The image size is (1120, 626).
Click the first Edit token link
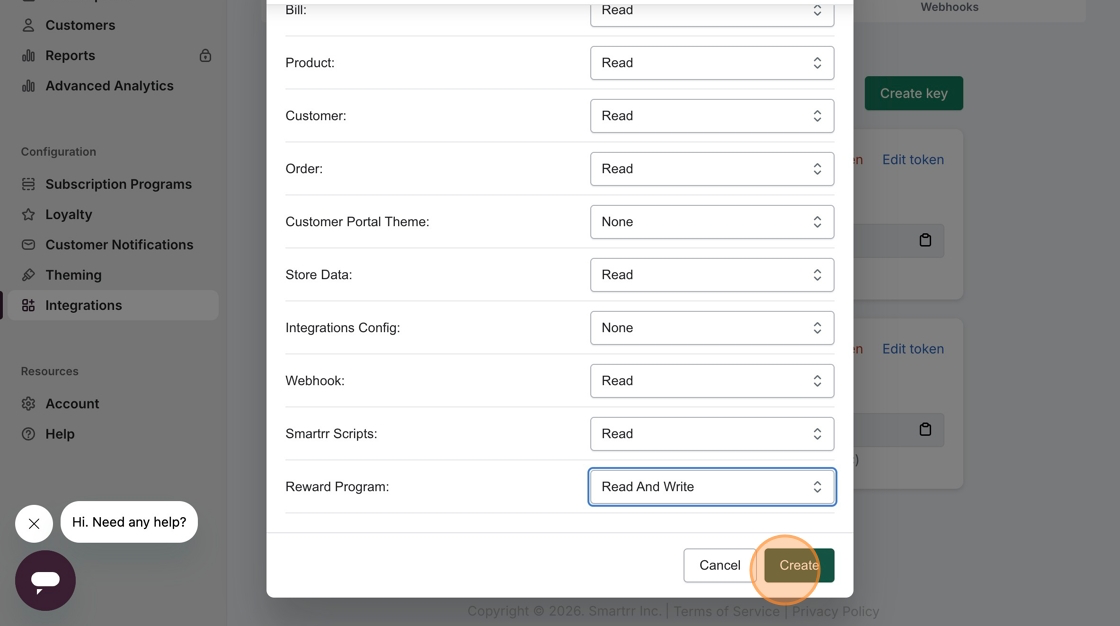[x=912, y=160]
